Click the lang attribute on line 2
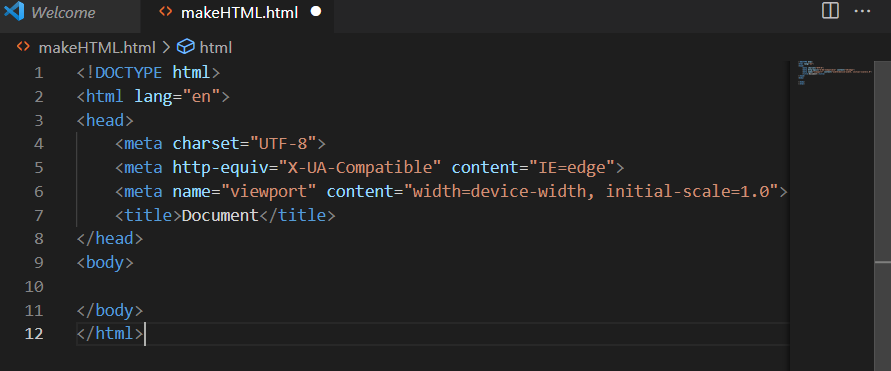Viewport: 891px width, 371px height. (153, 97)
